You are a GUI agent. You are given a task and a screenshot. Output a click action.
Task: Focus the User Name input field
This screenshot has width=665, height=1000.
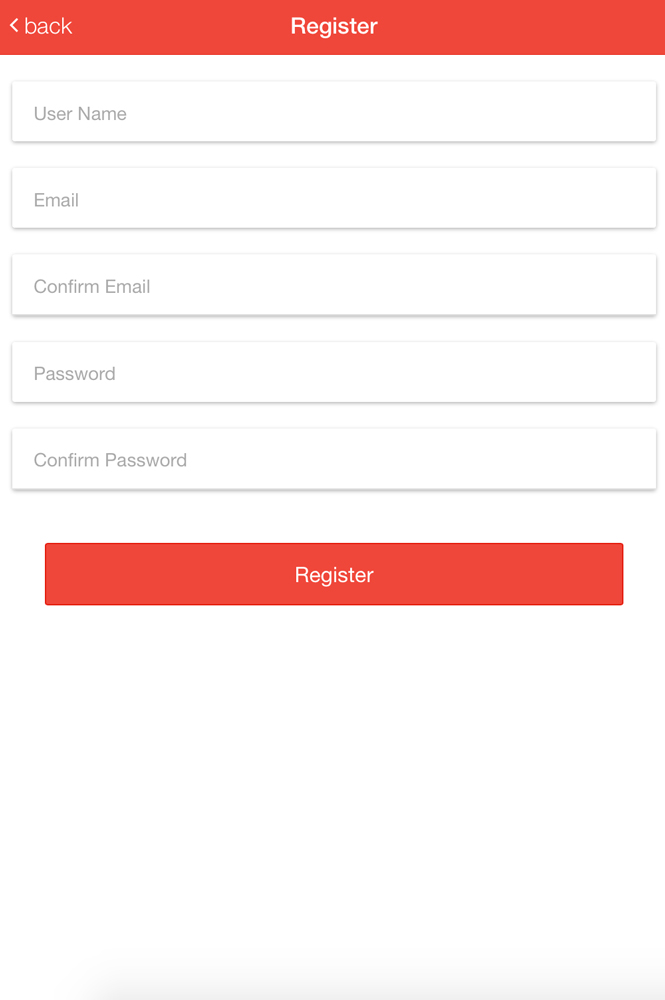click(x=334, y=112)
